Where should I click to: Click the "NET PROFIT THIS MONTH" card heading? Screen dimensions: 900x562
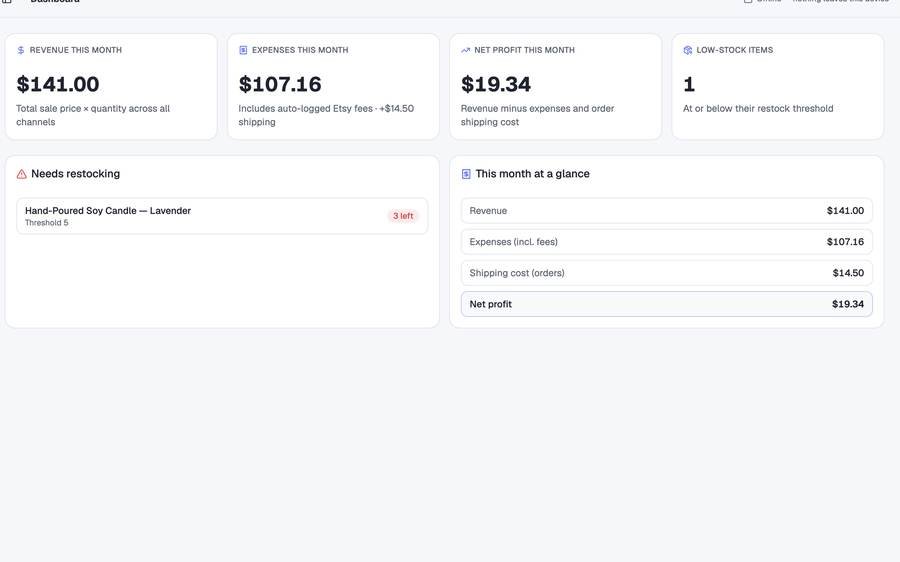pyautogui.click(x=525, y=50)
